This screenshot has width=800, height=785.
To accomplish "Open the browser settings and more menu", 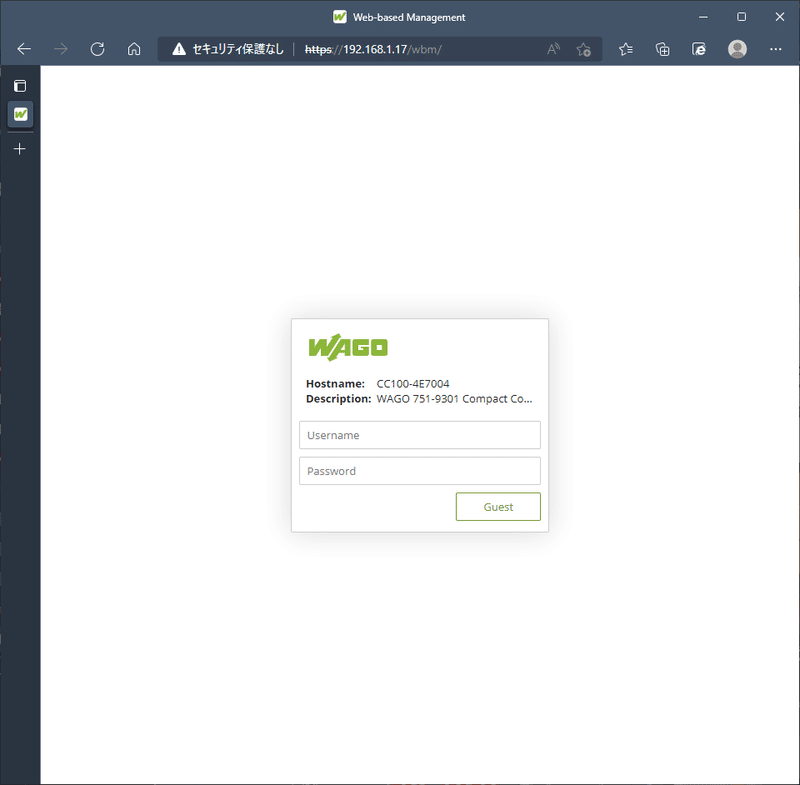I will point(776,49).
